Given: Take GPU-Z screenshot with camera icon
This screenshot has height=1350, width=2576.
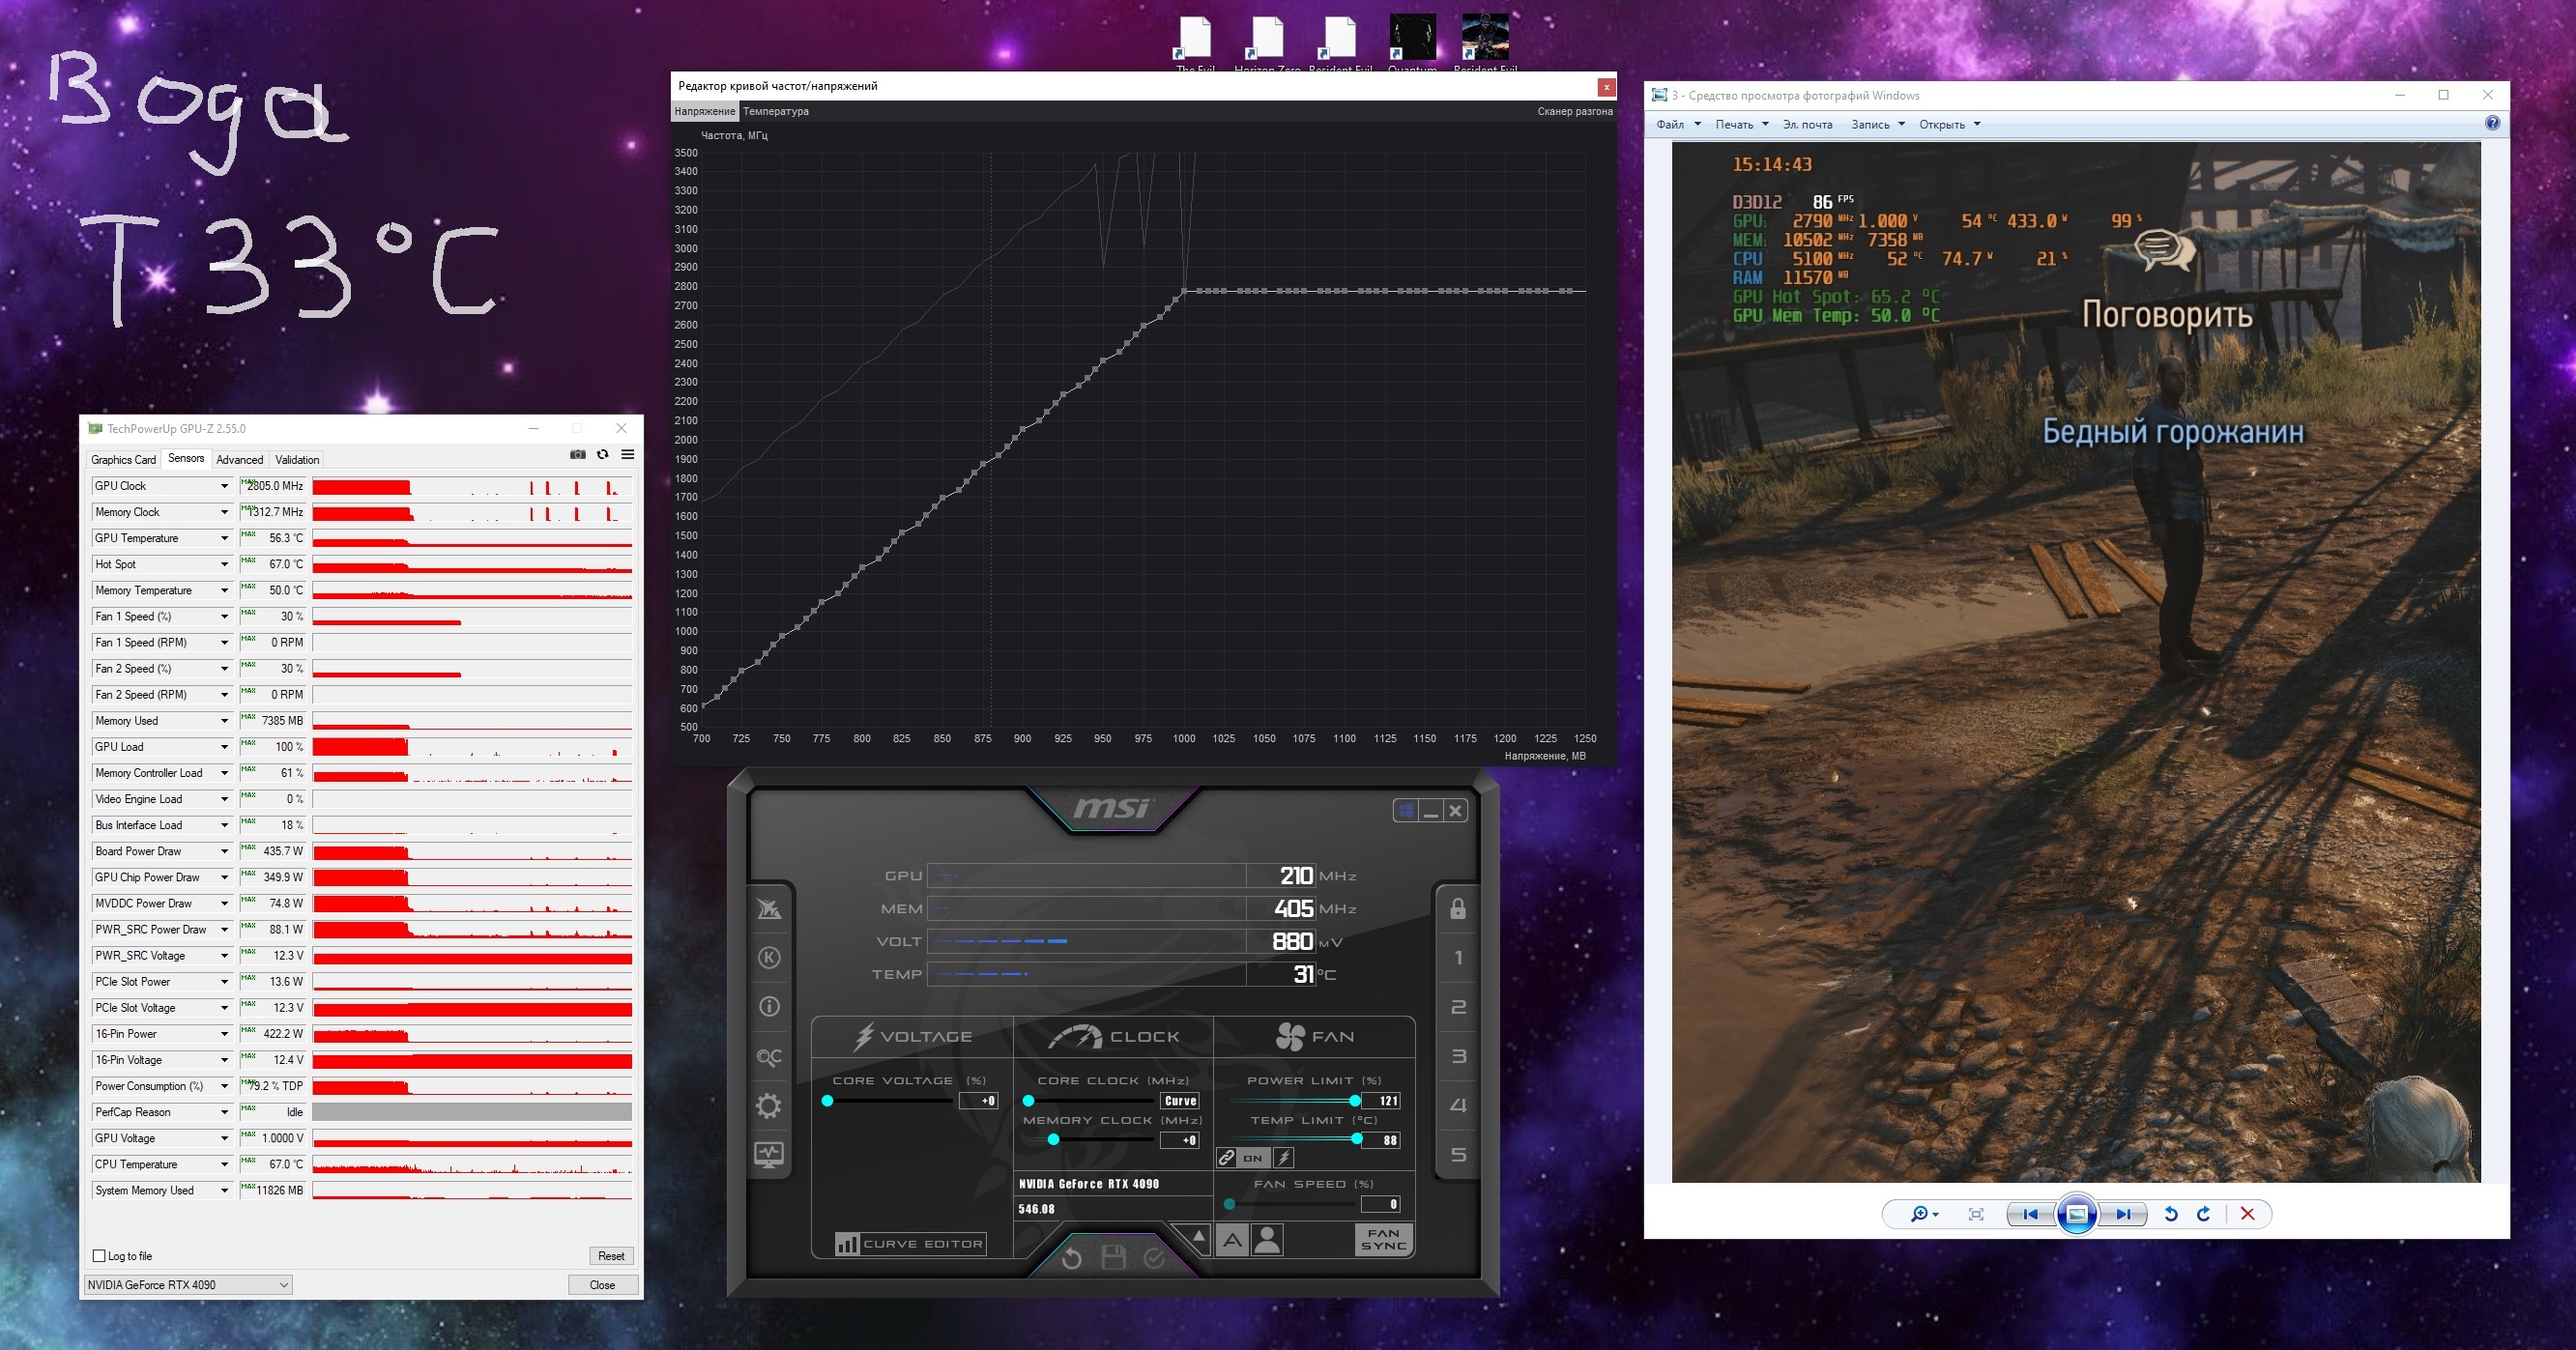Looking at the screenshot, I should coord(577,455).
